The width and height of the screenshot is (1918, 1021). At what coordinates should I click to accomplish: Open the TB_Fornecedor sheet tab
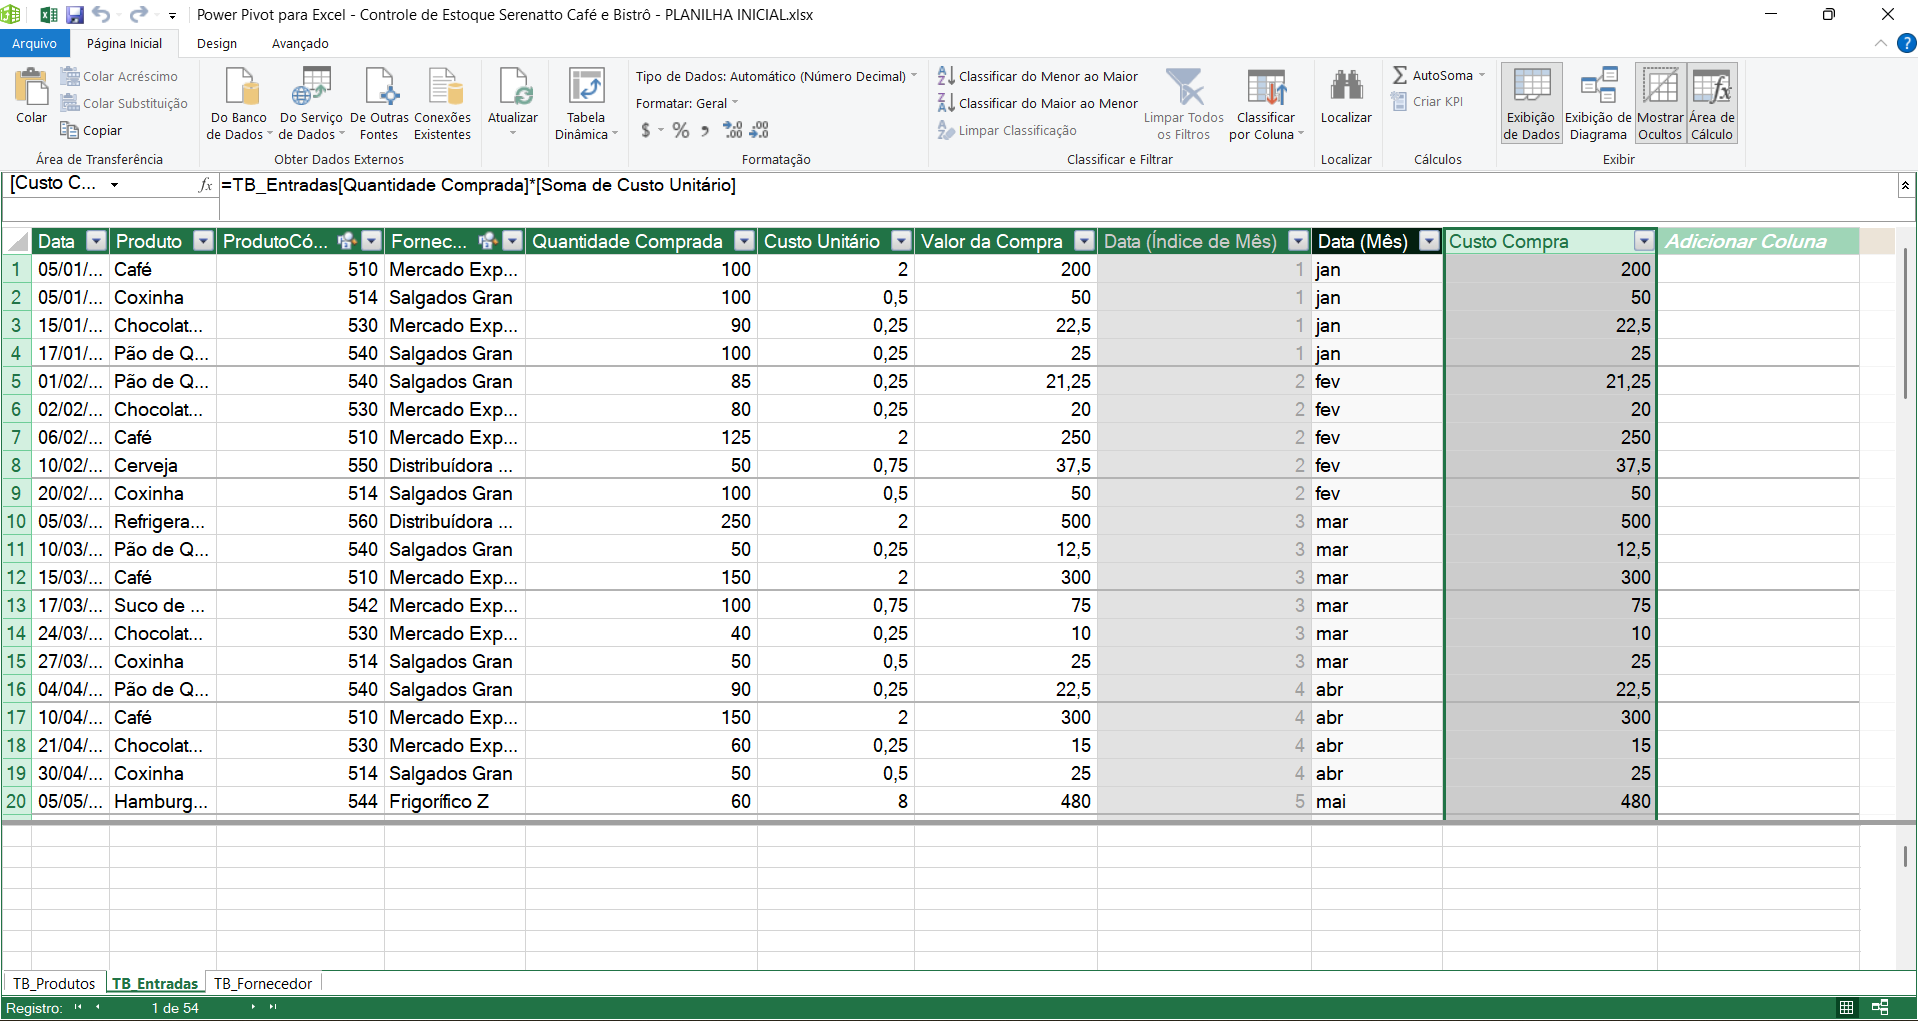[263, 983]
